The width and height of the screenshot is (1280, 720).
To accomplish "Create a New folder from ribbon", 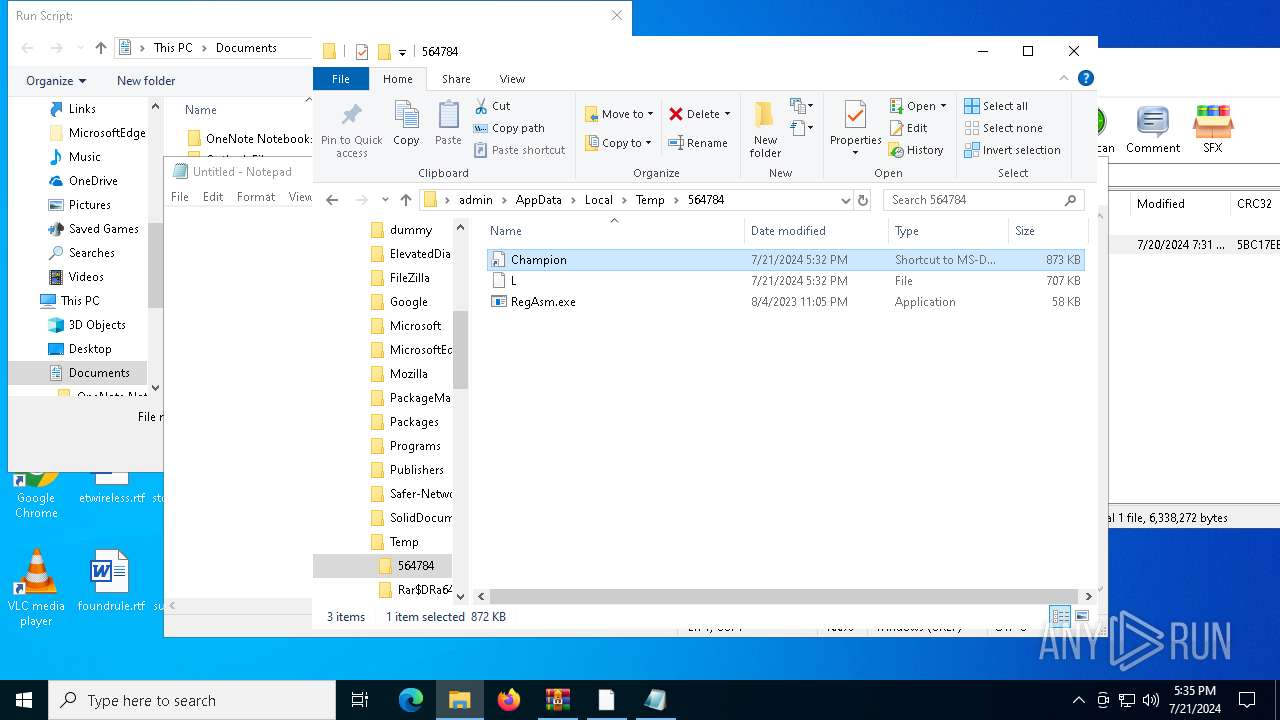I will 765,128.
